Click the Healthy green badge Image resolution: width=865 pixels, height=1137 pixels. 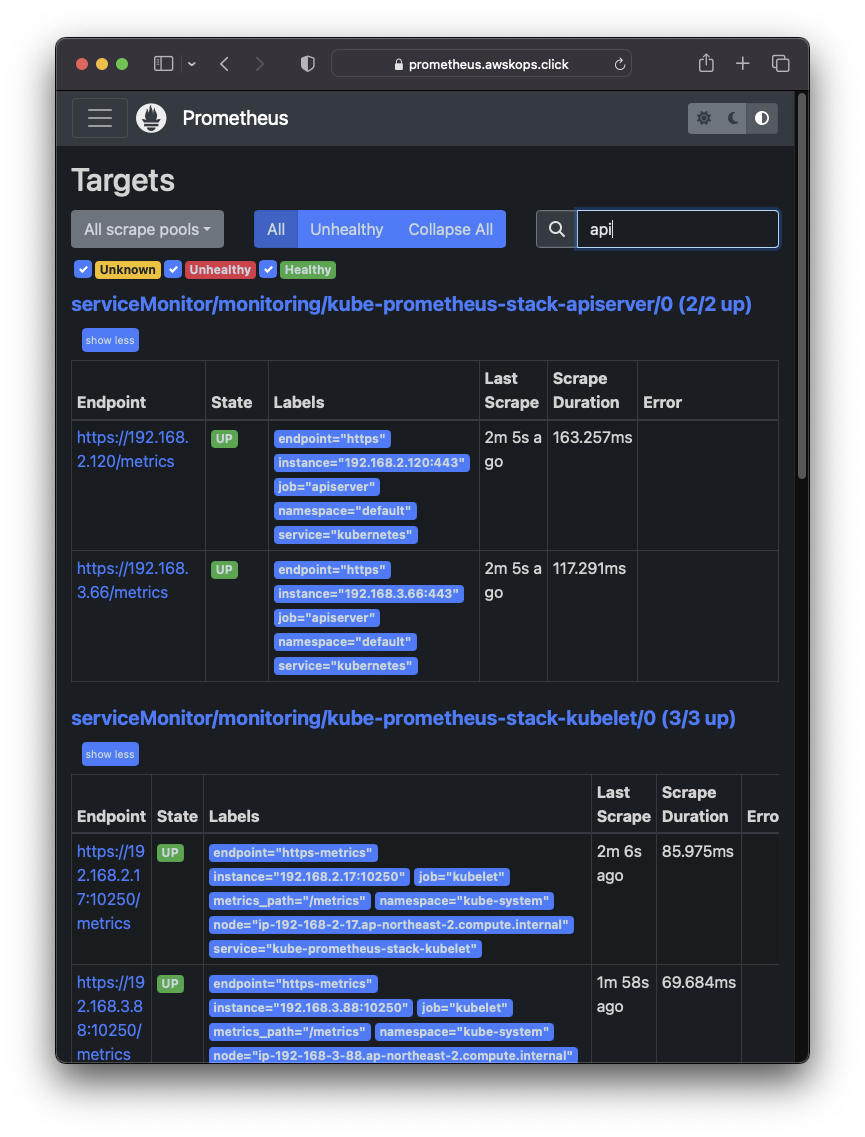point(307,270)
